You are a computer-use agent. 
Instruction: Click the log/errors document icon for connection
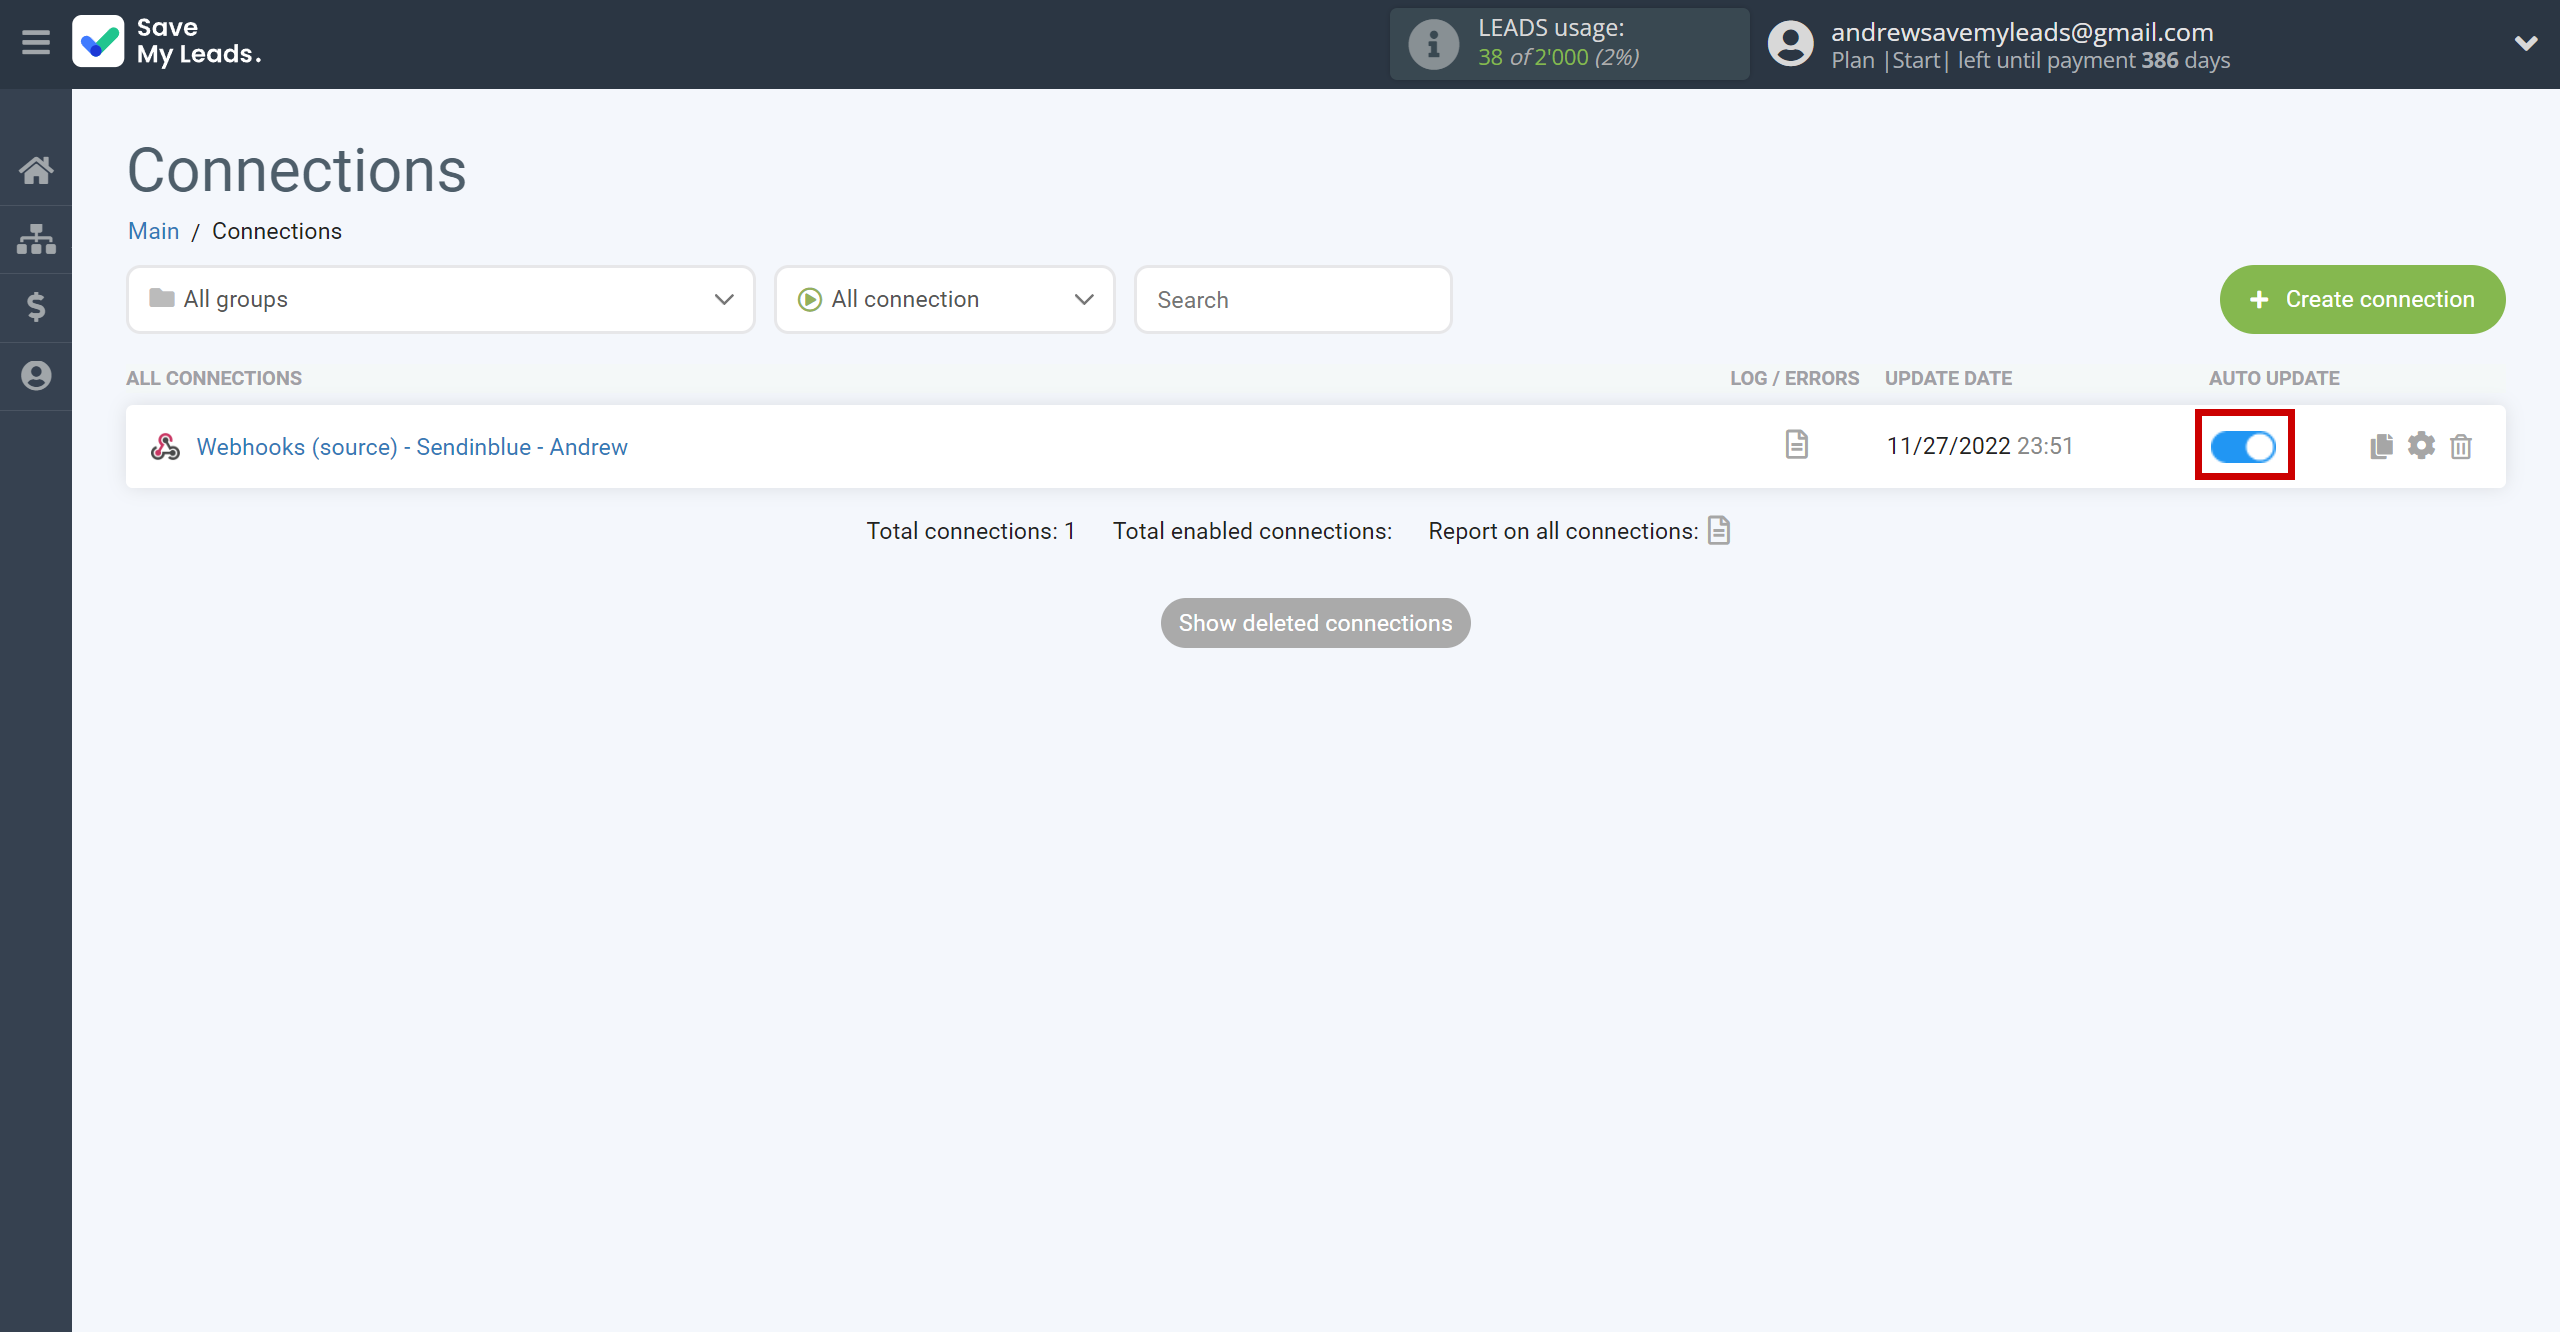[1796, 445]
